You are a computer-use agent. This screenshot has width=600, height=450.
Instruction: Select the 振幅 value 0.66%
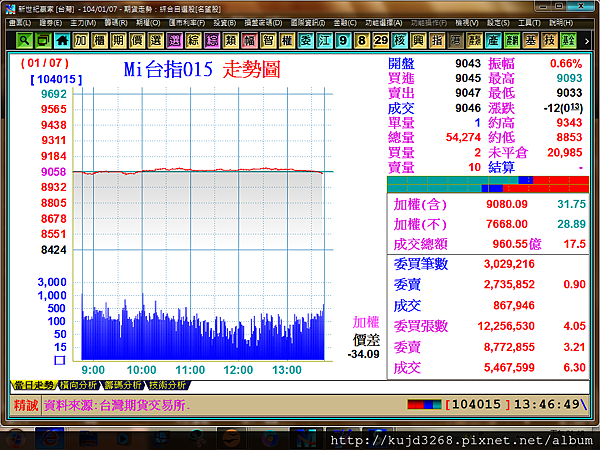[566, 63]
